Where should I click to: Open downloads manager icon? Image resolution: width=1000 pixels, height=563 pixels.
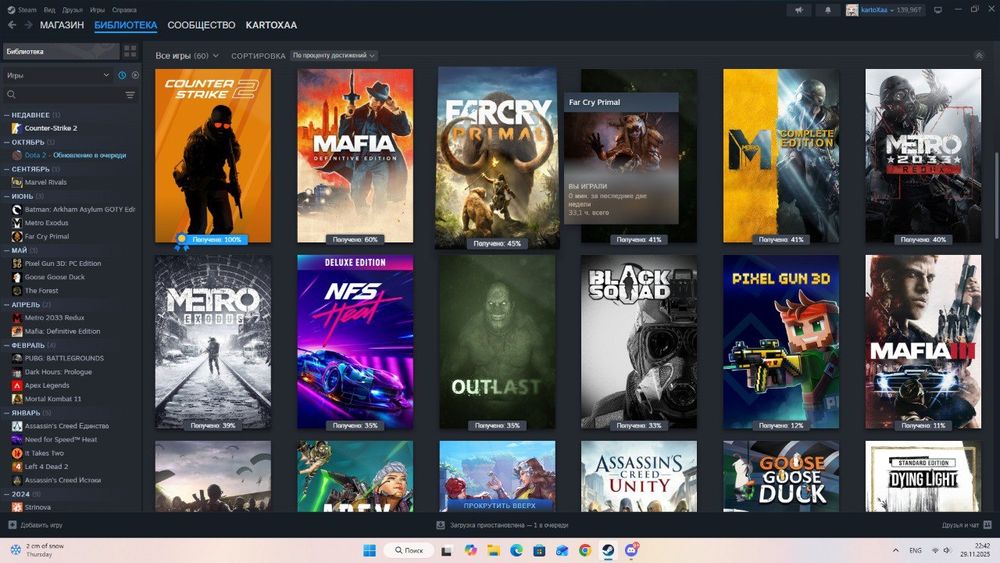(440, 525)
